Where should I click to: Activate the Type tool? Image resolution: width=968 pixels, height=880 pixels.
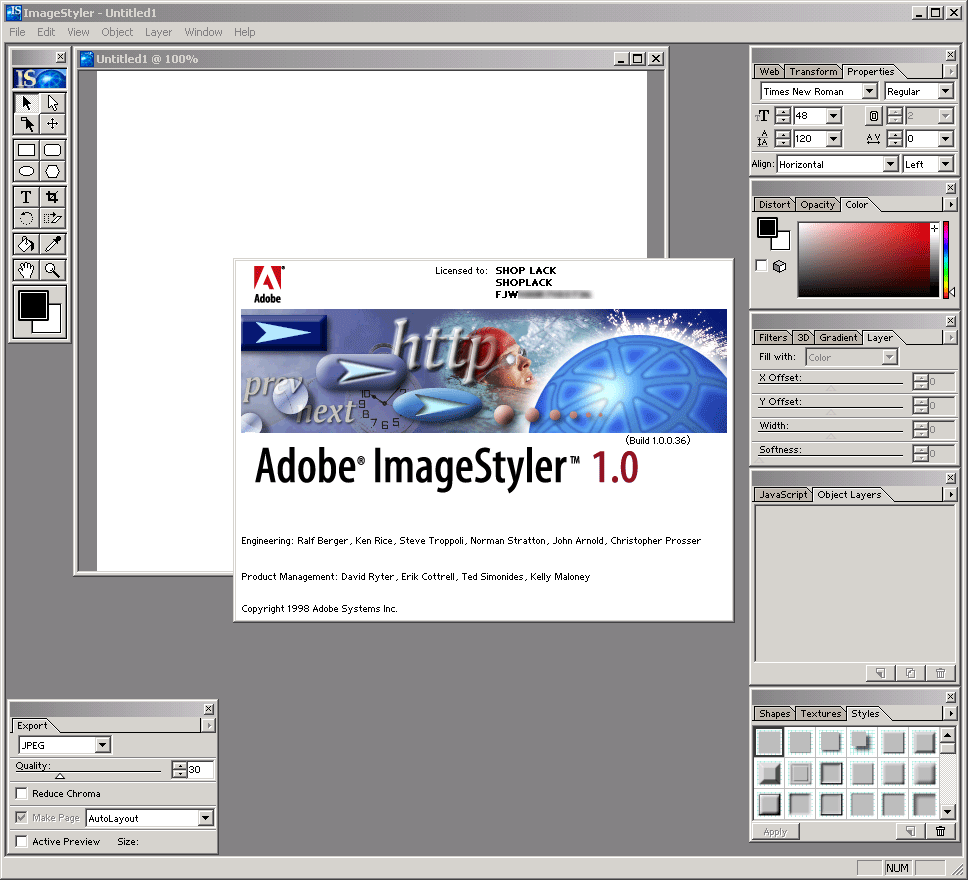click(27, 197)
